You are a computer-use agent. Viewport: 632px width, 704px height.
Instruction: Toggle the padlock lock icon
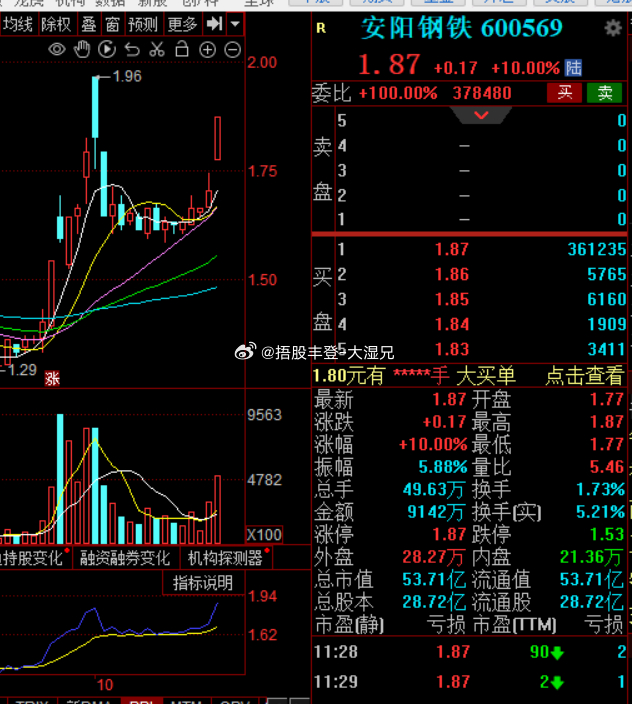[x=182, y=49]
